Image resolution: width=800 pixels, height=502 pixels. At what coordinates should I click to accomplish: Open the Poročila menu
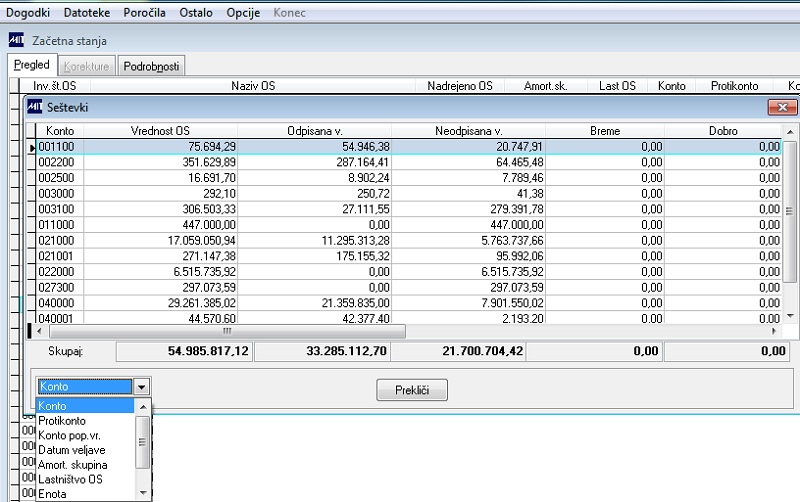point(144,13)
